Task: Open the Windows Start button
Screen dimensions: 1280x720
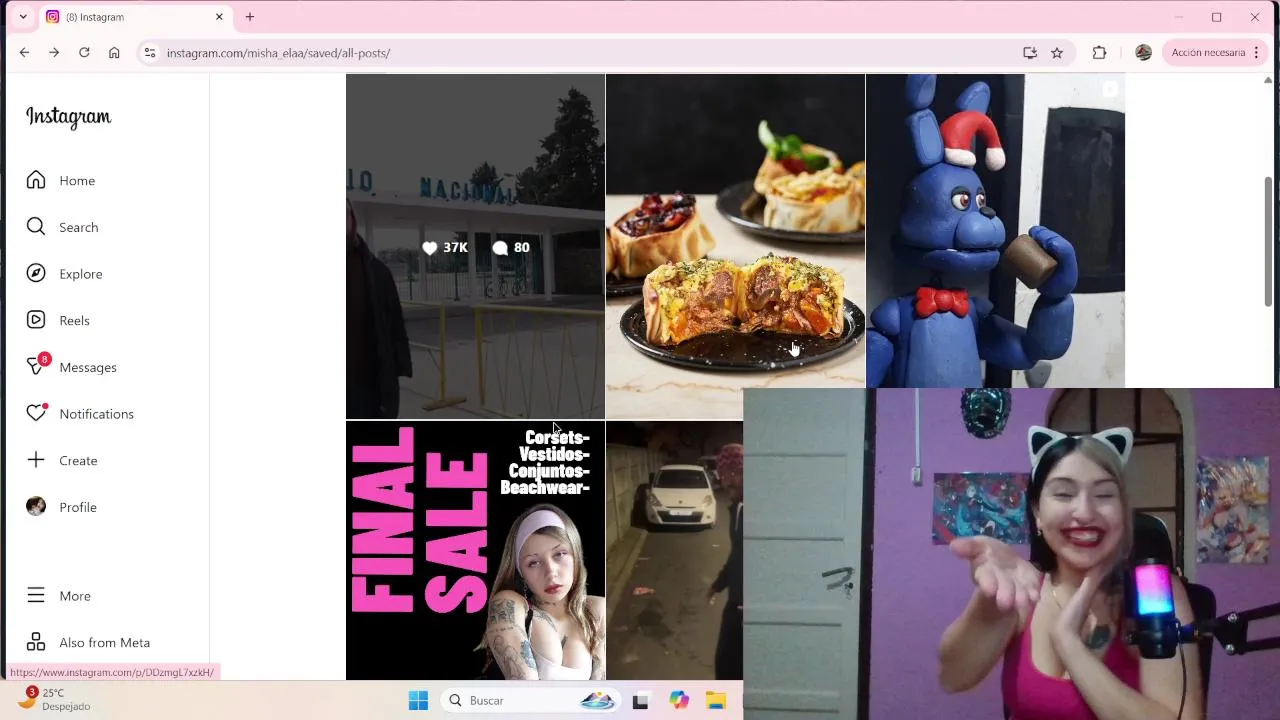Action: point(418,700)
